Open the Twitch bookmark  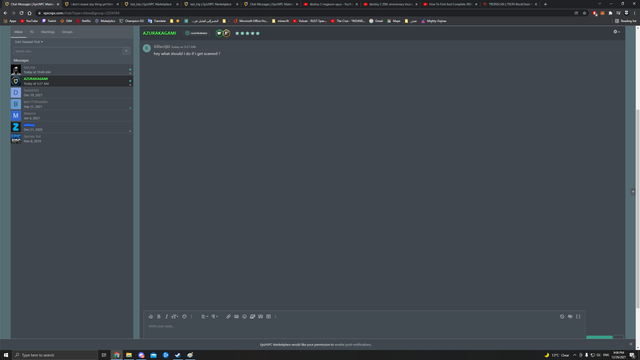point(49,21)
